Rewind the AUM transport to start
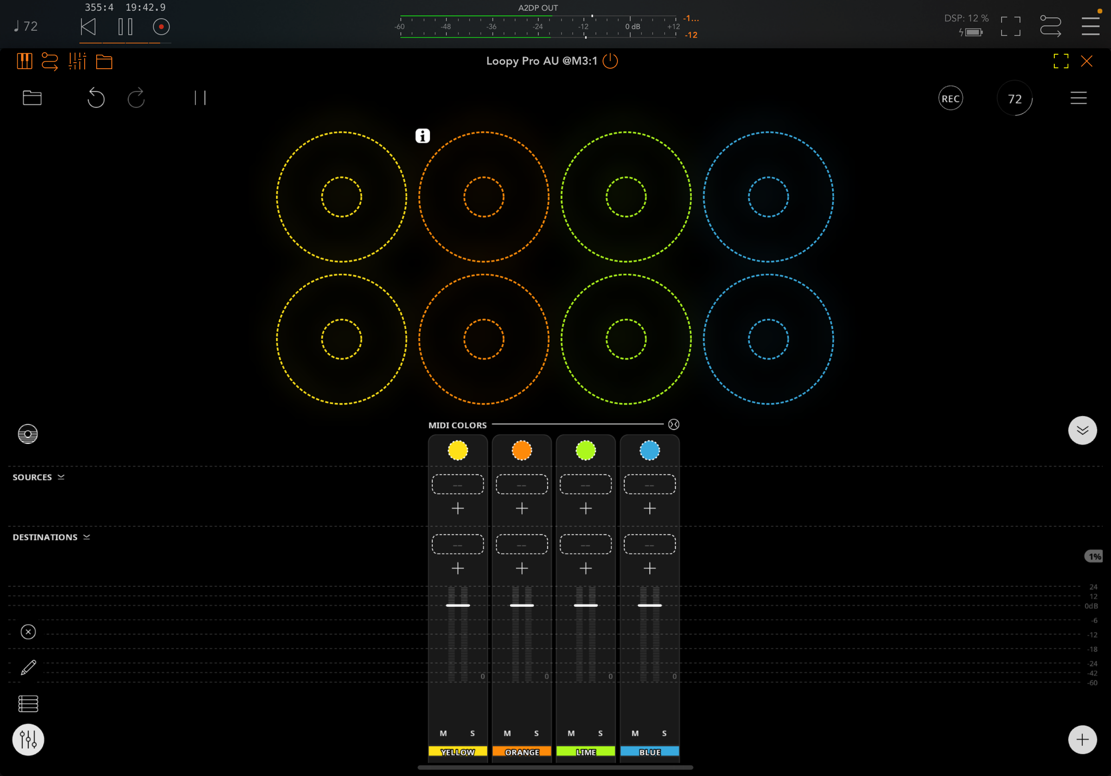 [88, 27]
